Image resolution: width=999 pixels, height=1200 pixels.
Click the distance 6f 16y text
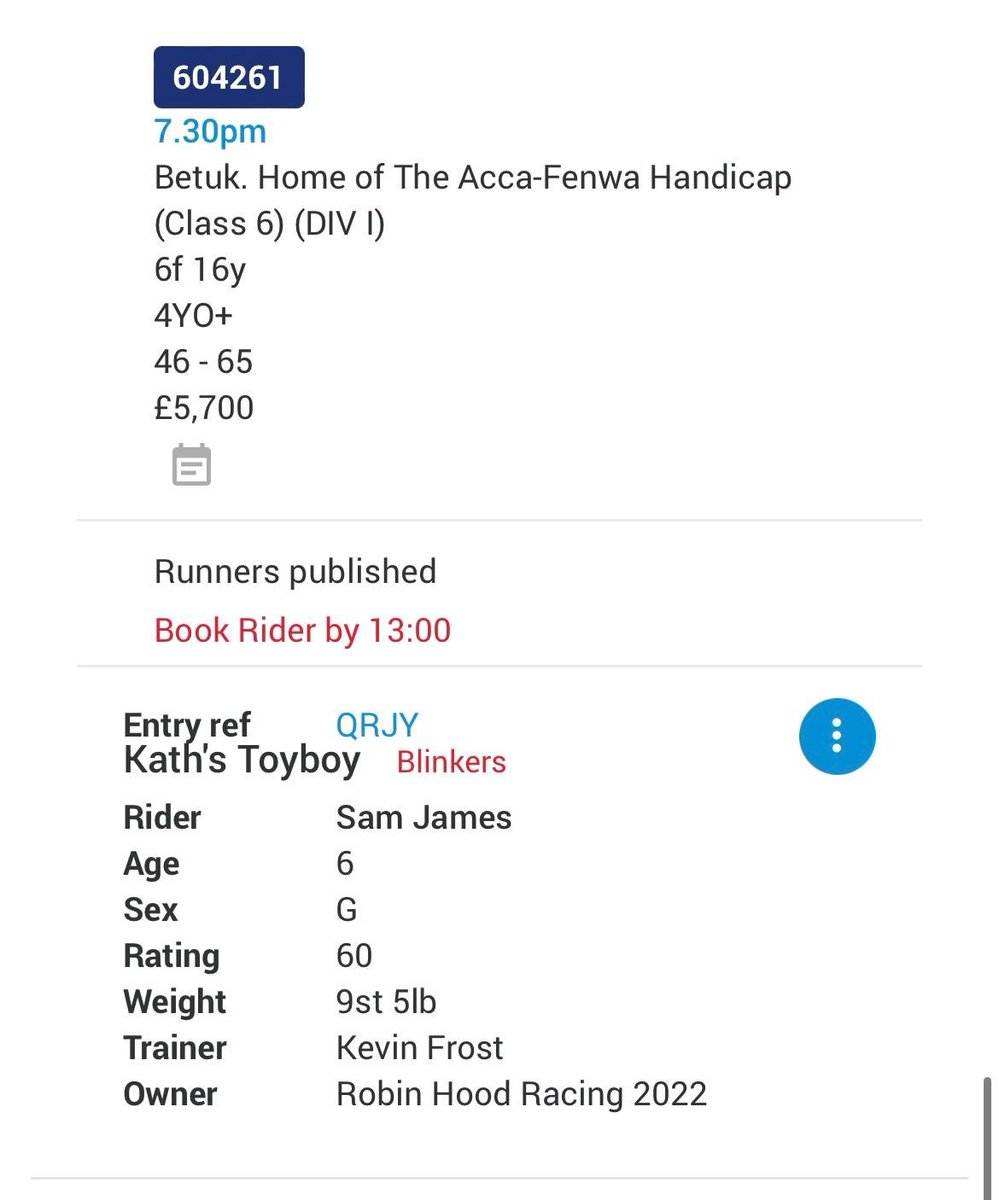pyautogui.click(x=200, y=270)
